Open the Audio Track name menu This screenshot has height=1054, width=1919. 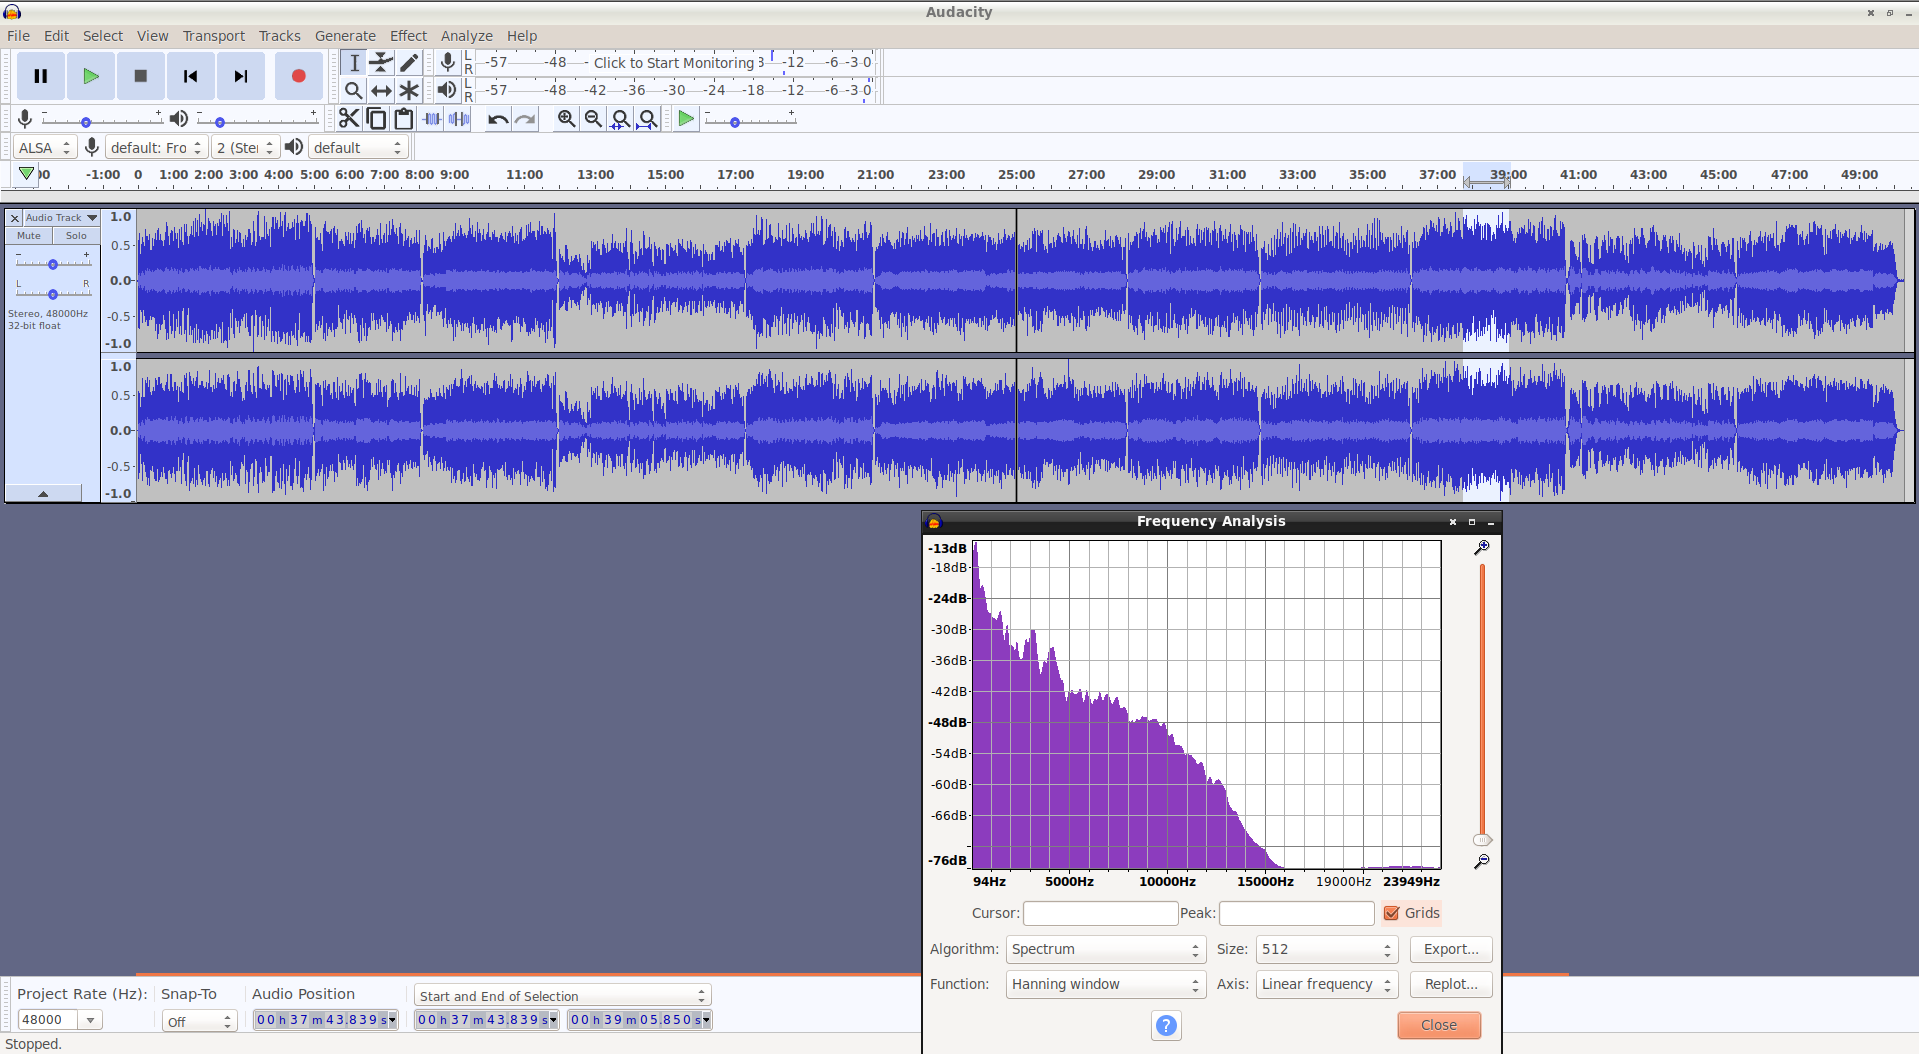pyautogui.click(x=61, y=217)
